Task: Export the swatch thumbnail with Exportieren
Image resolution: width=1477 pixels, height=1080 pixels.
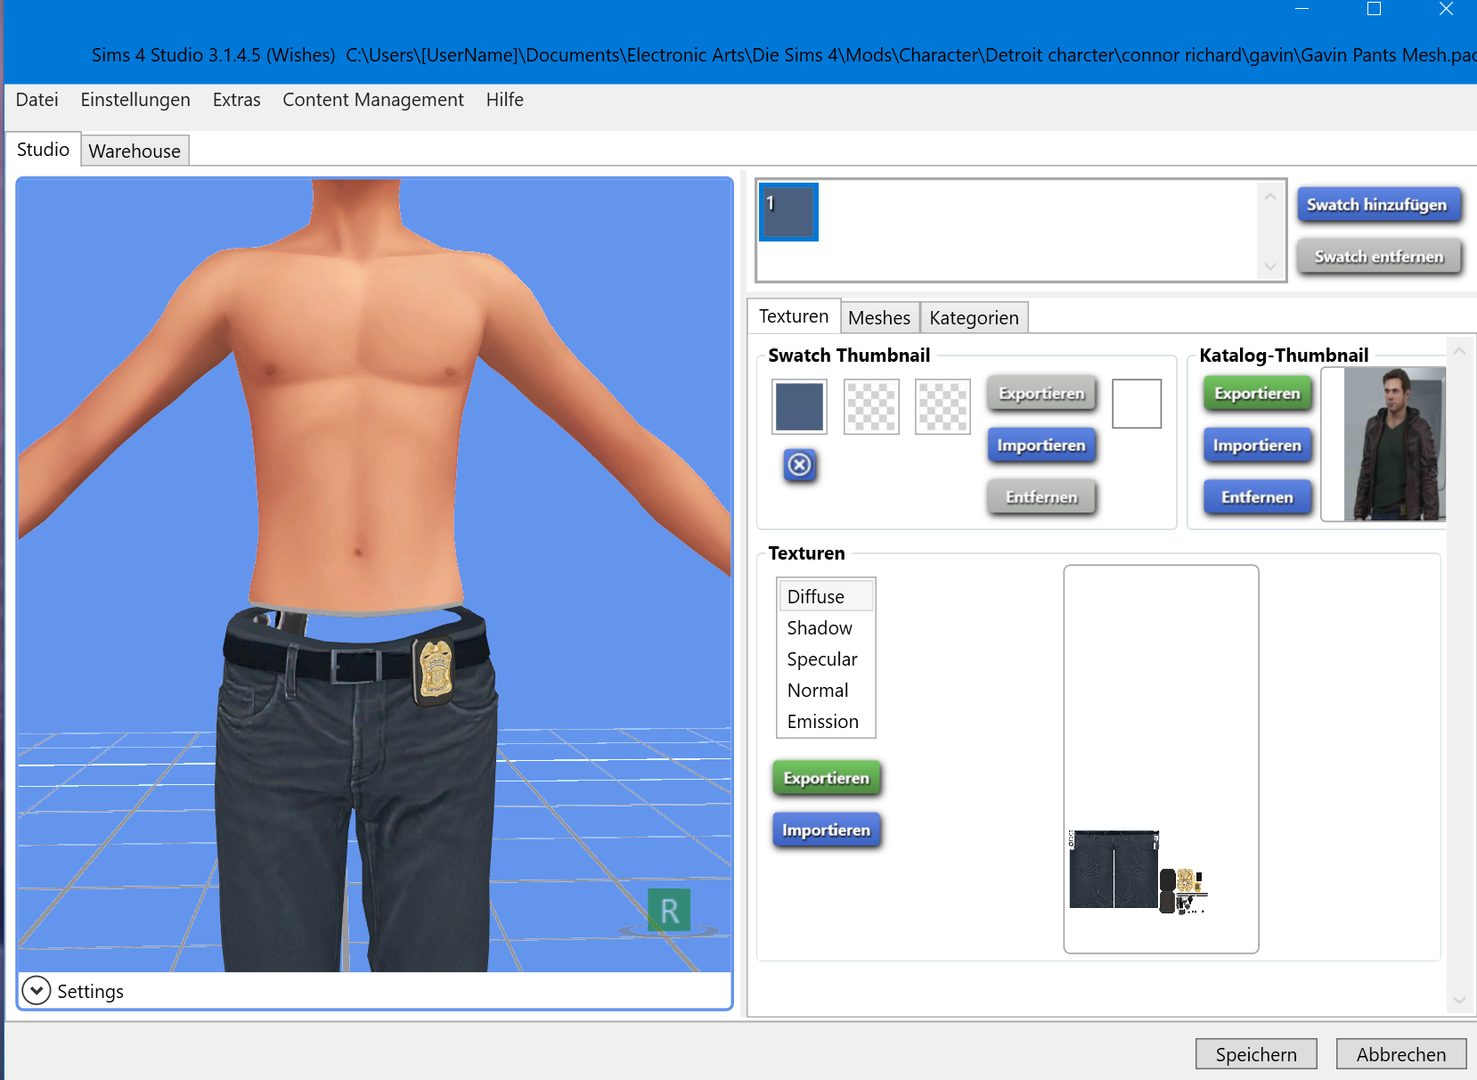Action: pos(1041,393)
